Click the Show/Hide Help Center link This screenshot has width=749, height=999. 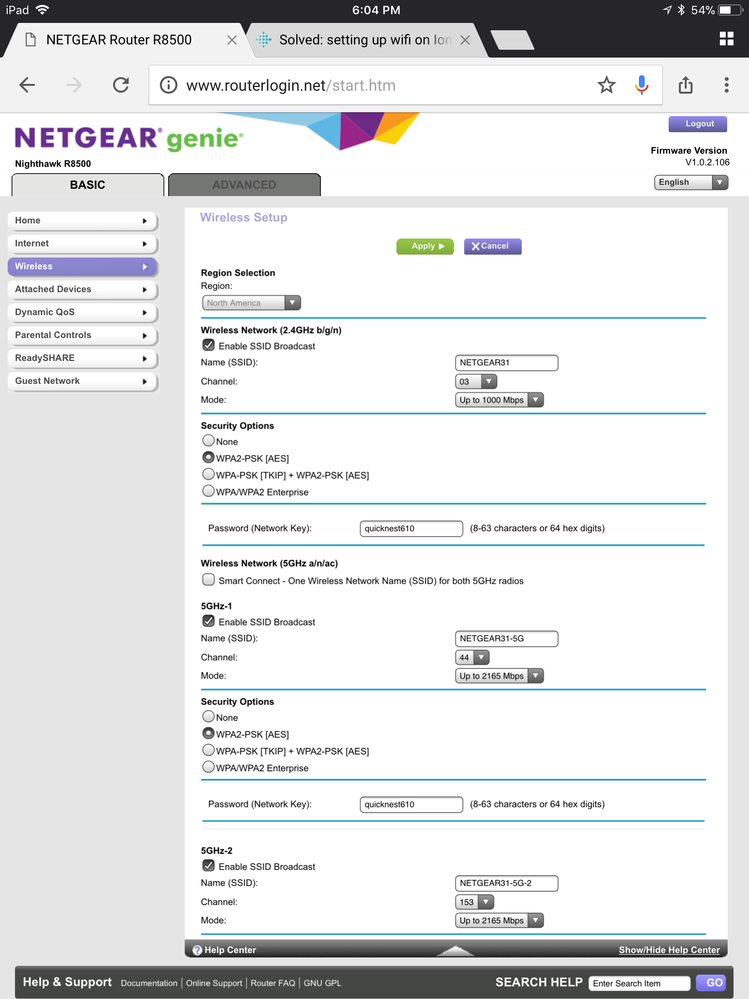pos(668,950)
